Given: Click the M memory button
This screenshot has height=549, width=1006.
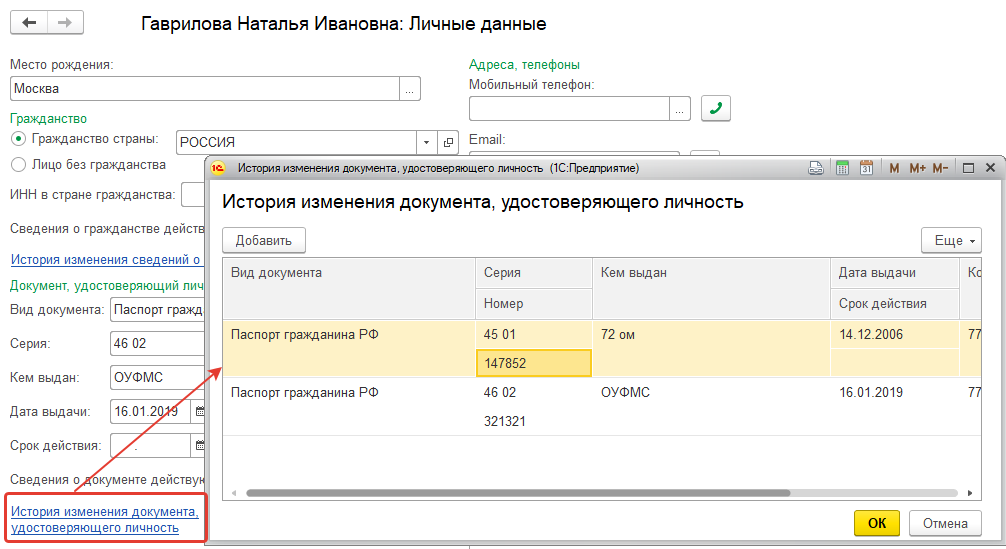Looking at the screenshot, I should [894, 168].
